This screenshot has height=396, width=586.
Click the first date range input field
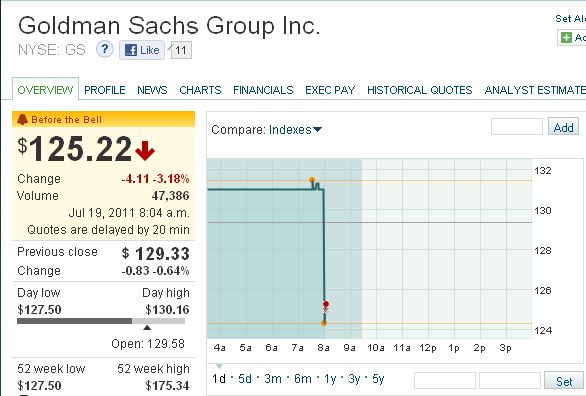click(x=445, y=381)
